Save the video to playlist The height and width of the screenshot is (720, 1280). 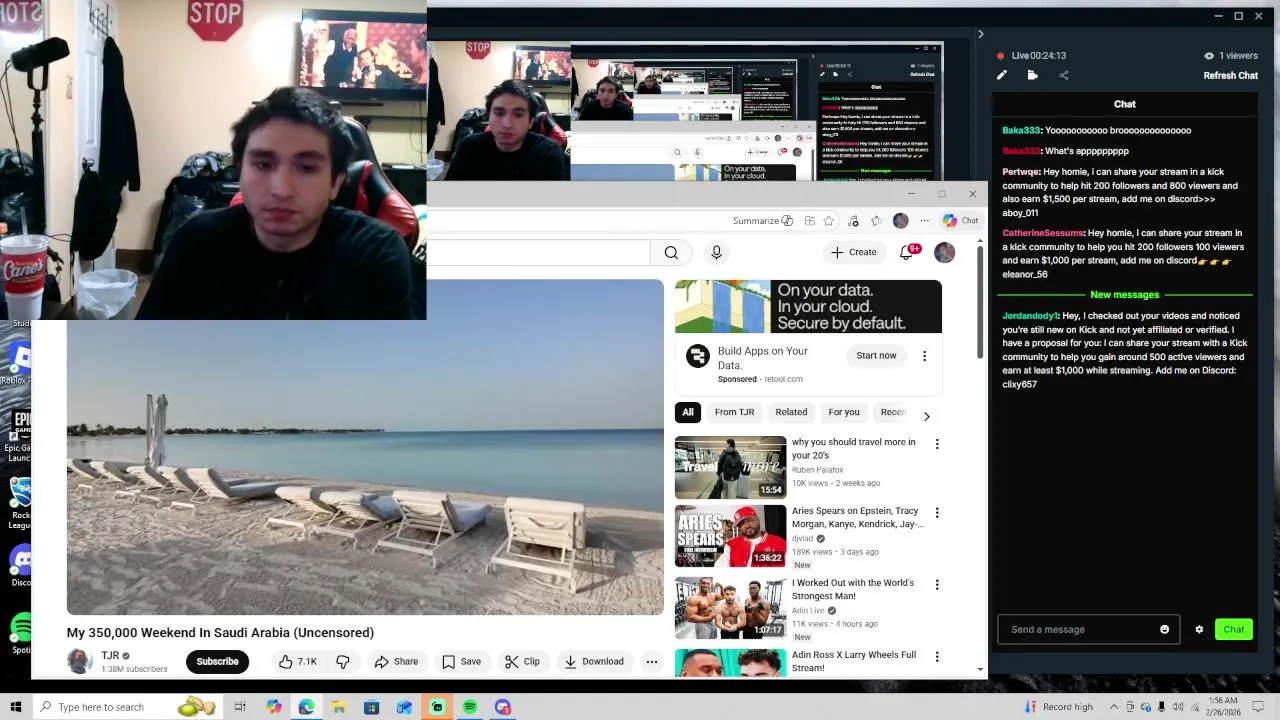point(462,661)
